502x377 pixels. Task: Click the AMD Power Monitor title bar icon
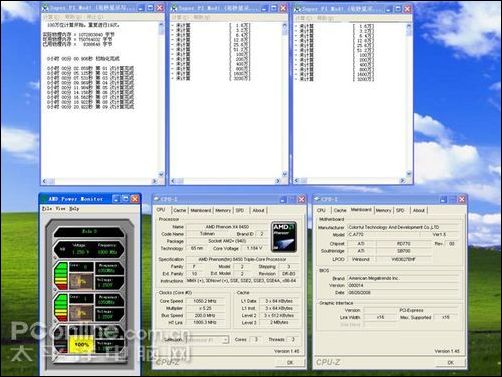point(44,199)
